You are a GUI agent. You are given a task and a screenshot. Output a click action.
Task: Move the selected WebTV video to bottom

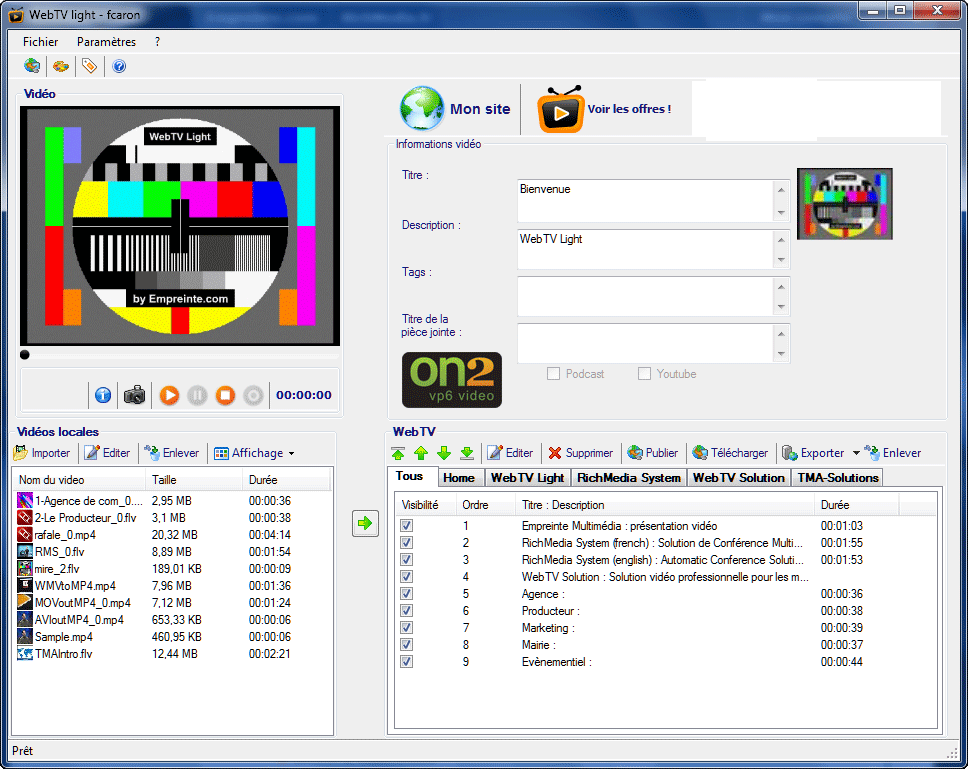(x=467, y=454)
